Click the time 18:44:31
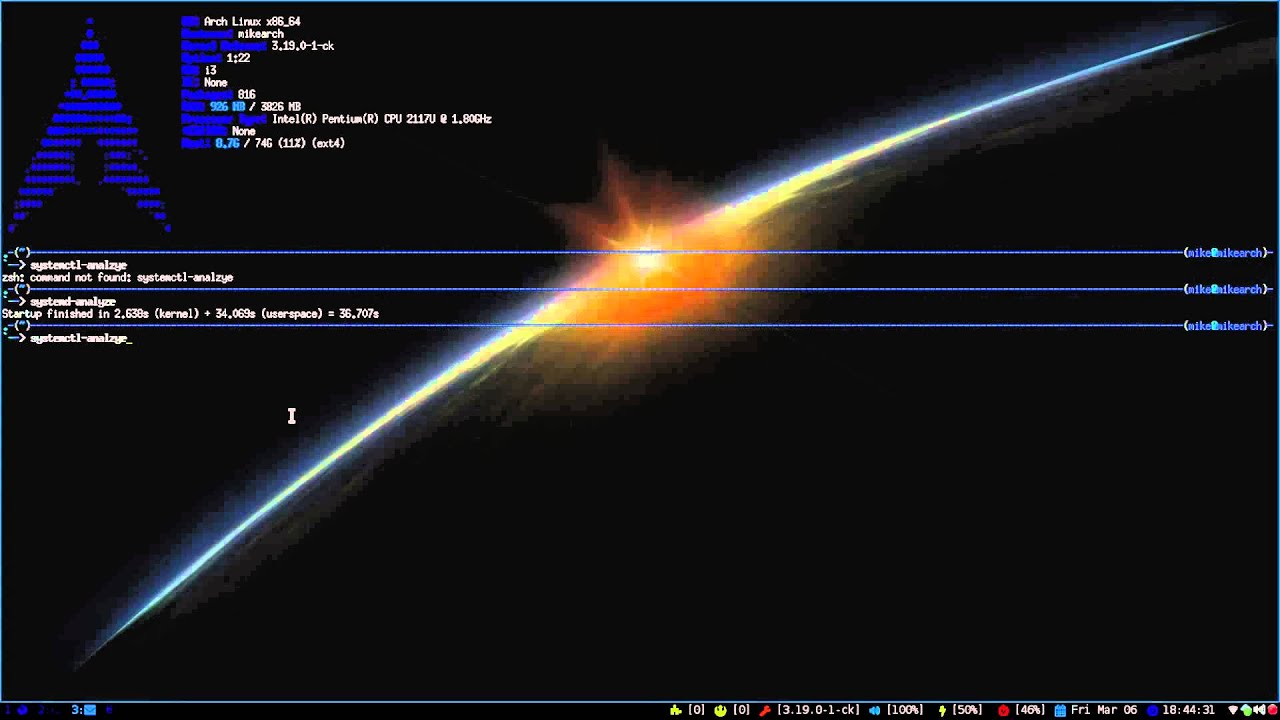Screen dimensions: 1280x720 coord(1189,710)
